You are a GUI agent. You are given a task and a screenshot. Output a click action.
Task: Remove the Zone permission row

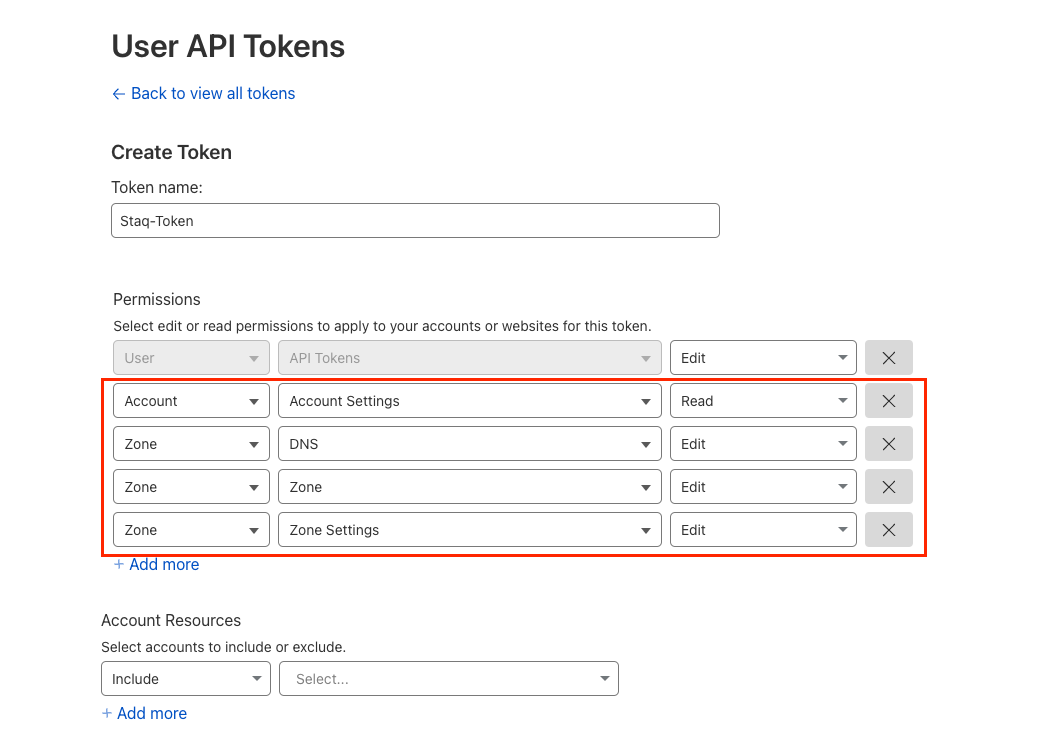[888, 486]
